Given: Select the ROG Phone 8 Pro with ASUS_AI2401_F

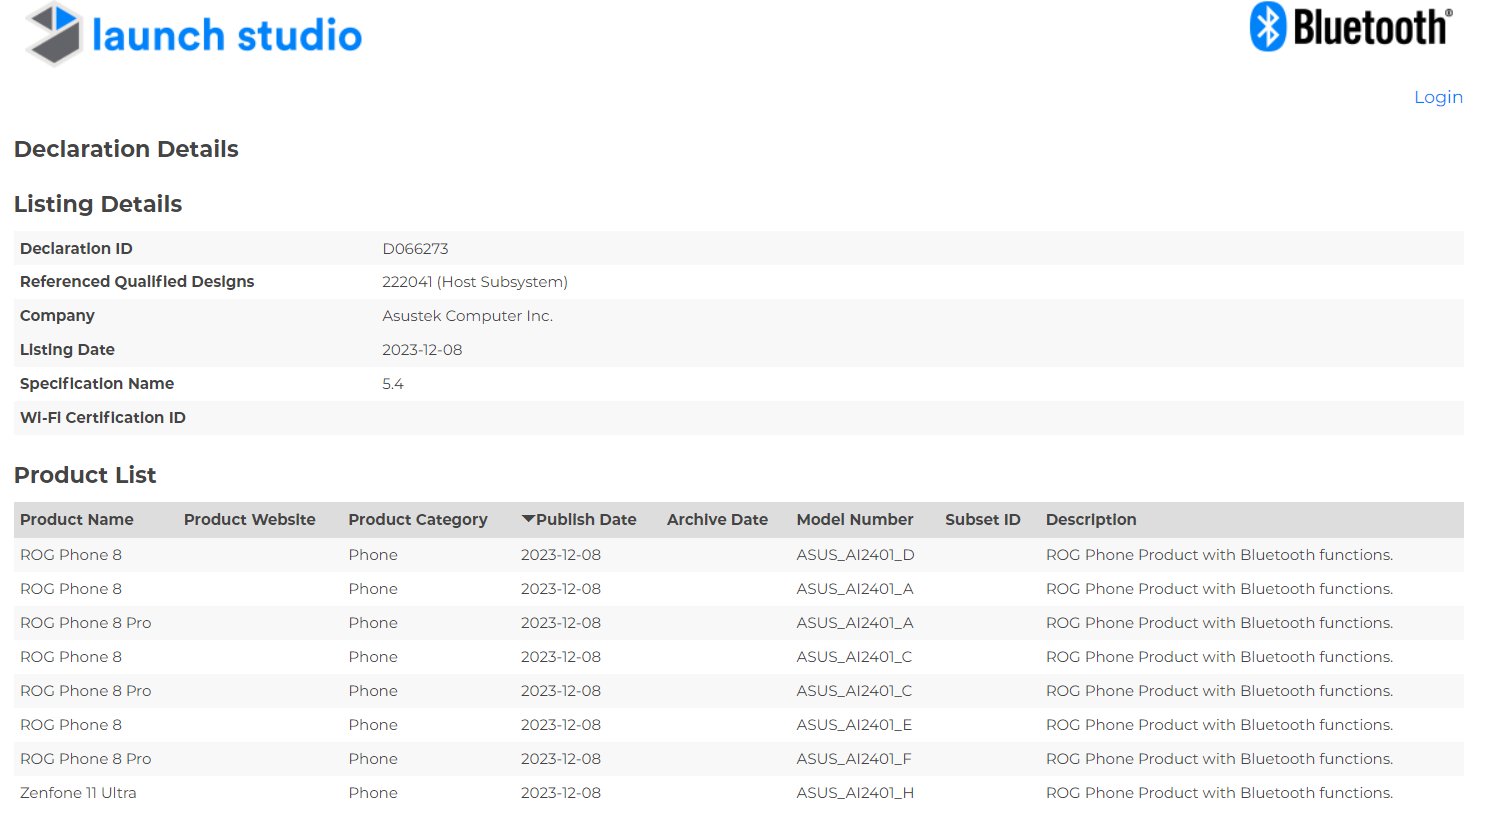Looking at the screenshot, I should click(86, 758).
